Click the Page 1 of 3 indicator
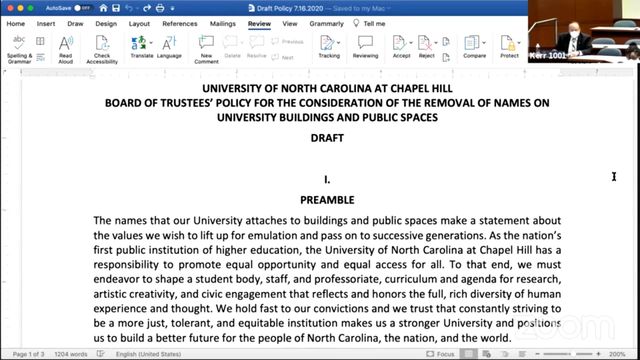The height and width of the screenshot is (360, 640). (x=28, y=354)
